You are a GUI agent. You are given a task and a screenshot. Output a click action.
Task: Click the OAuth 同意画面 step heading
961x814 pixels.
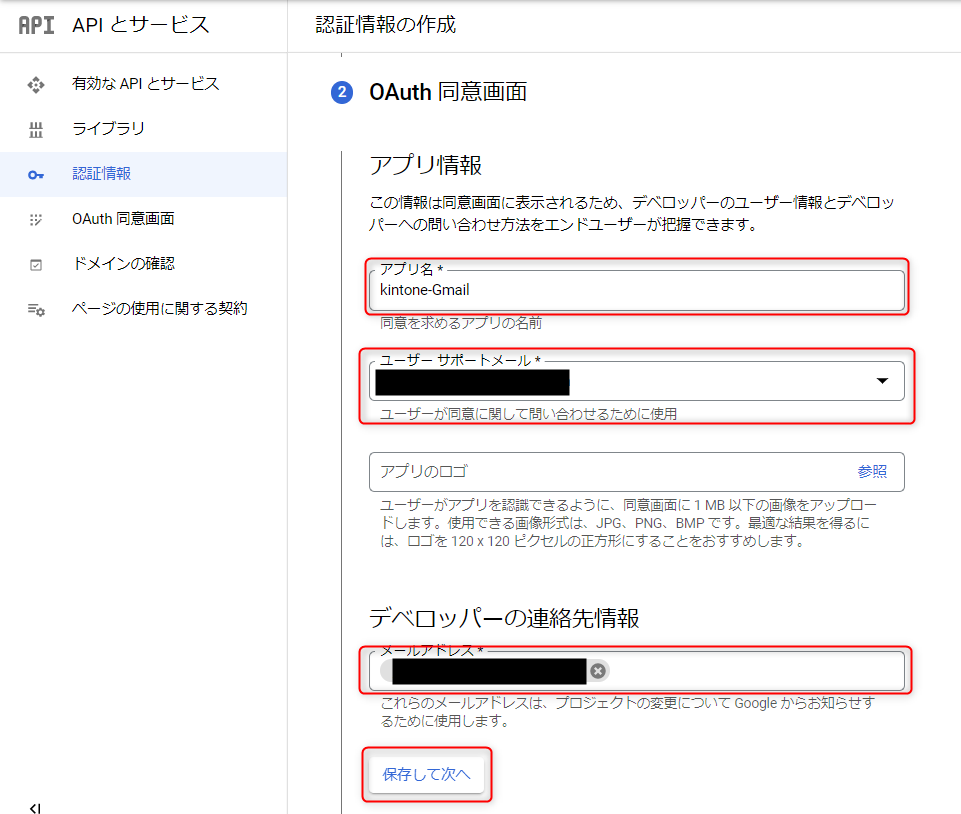coord(447,93)
